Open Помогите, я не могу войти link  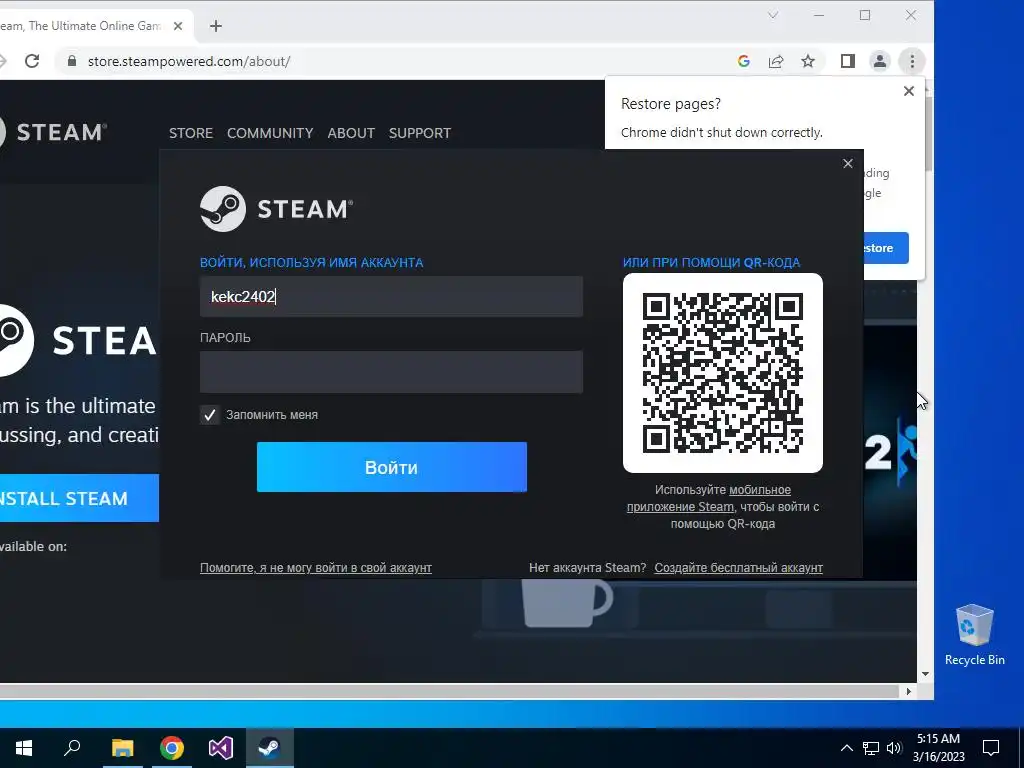(315, 568)
